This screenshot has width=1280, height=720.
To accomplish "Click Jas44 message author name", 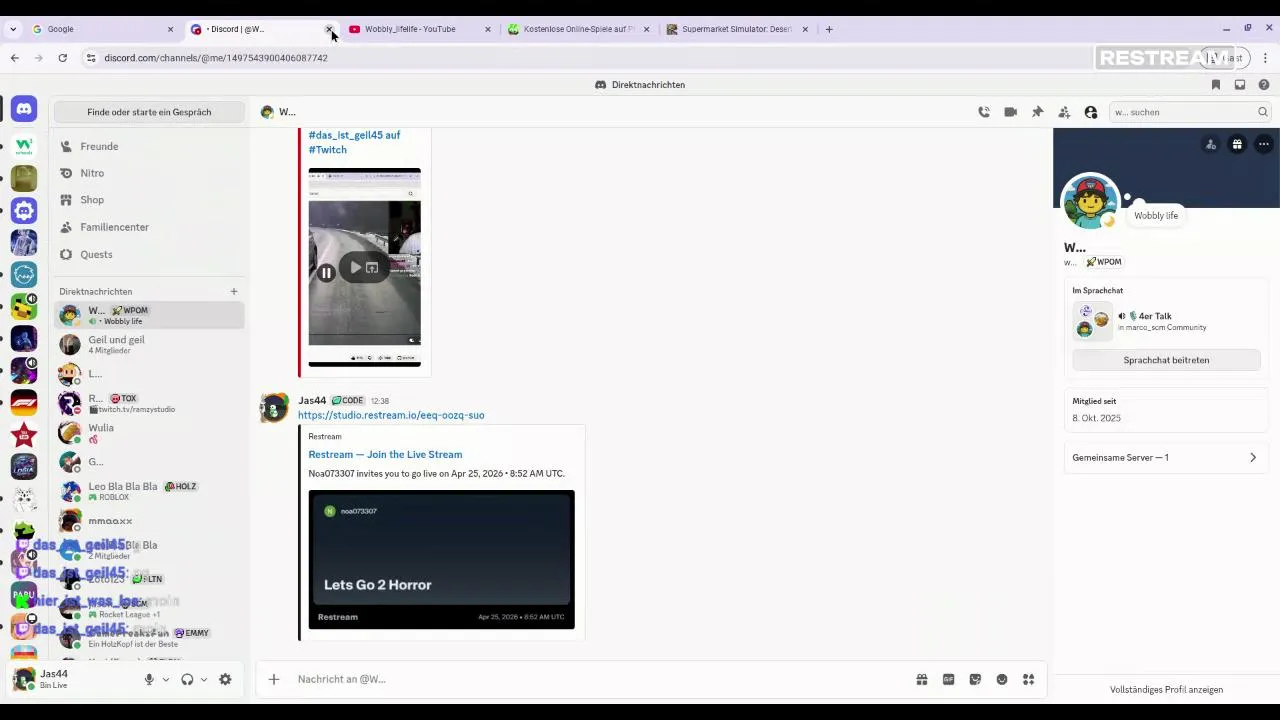I will pos(312,400).
